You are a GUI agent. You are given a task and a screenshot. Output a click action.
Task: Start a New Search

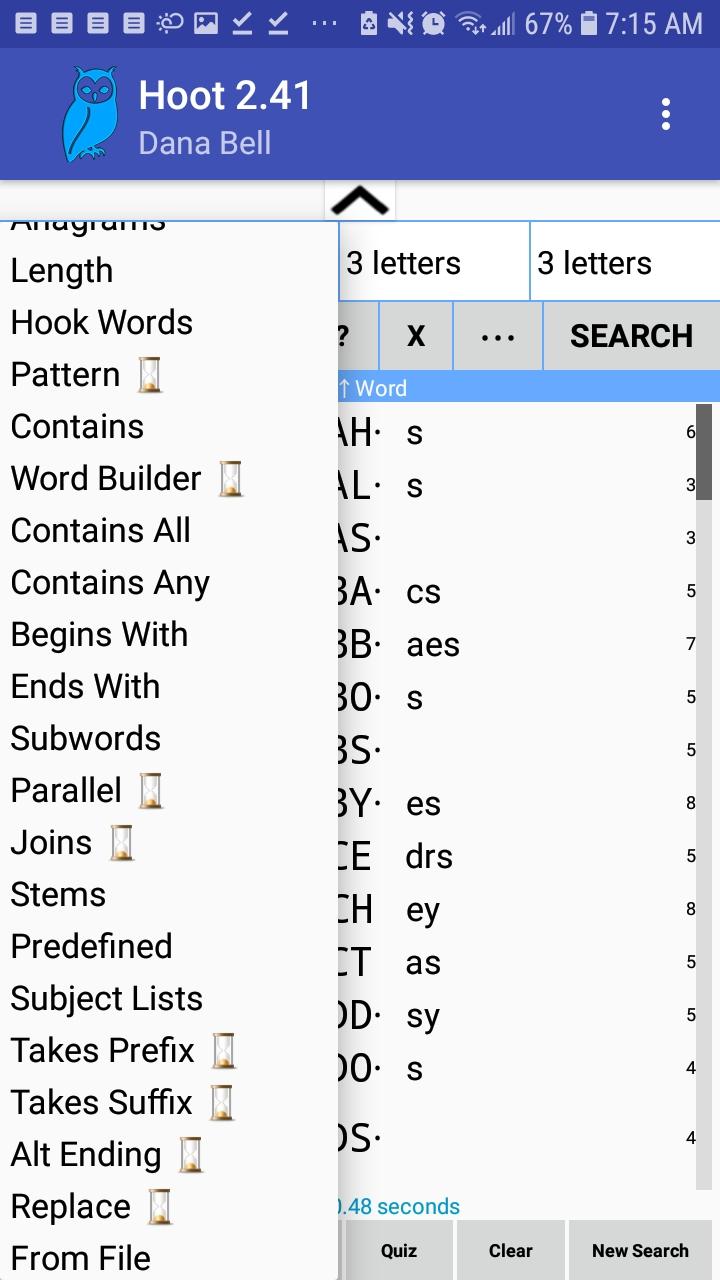pyautogui.click(x=640, y=1251)
